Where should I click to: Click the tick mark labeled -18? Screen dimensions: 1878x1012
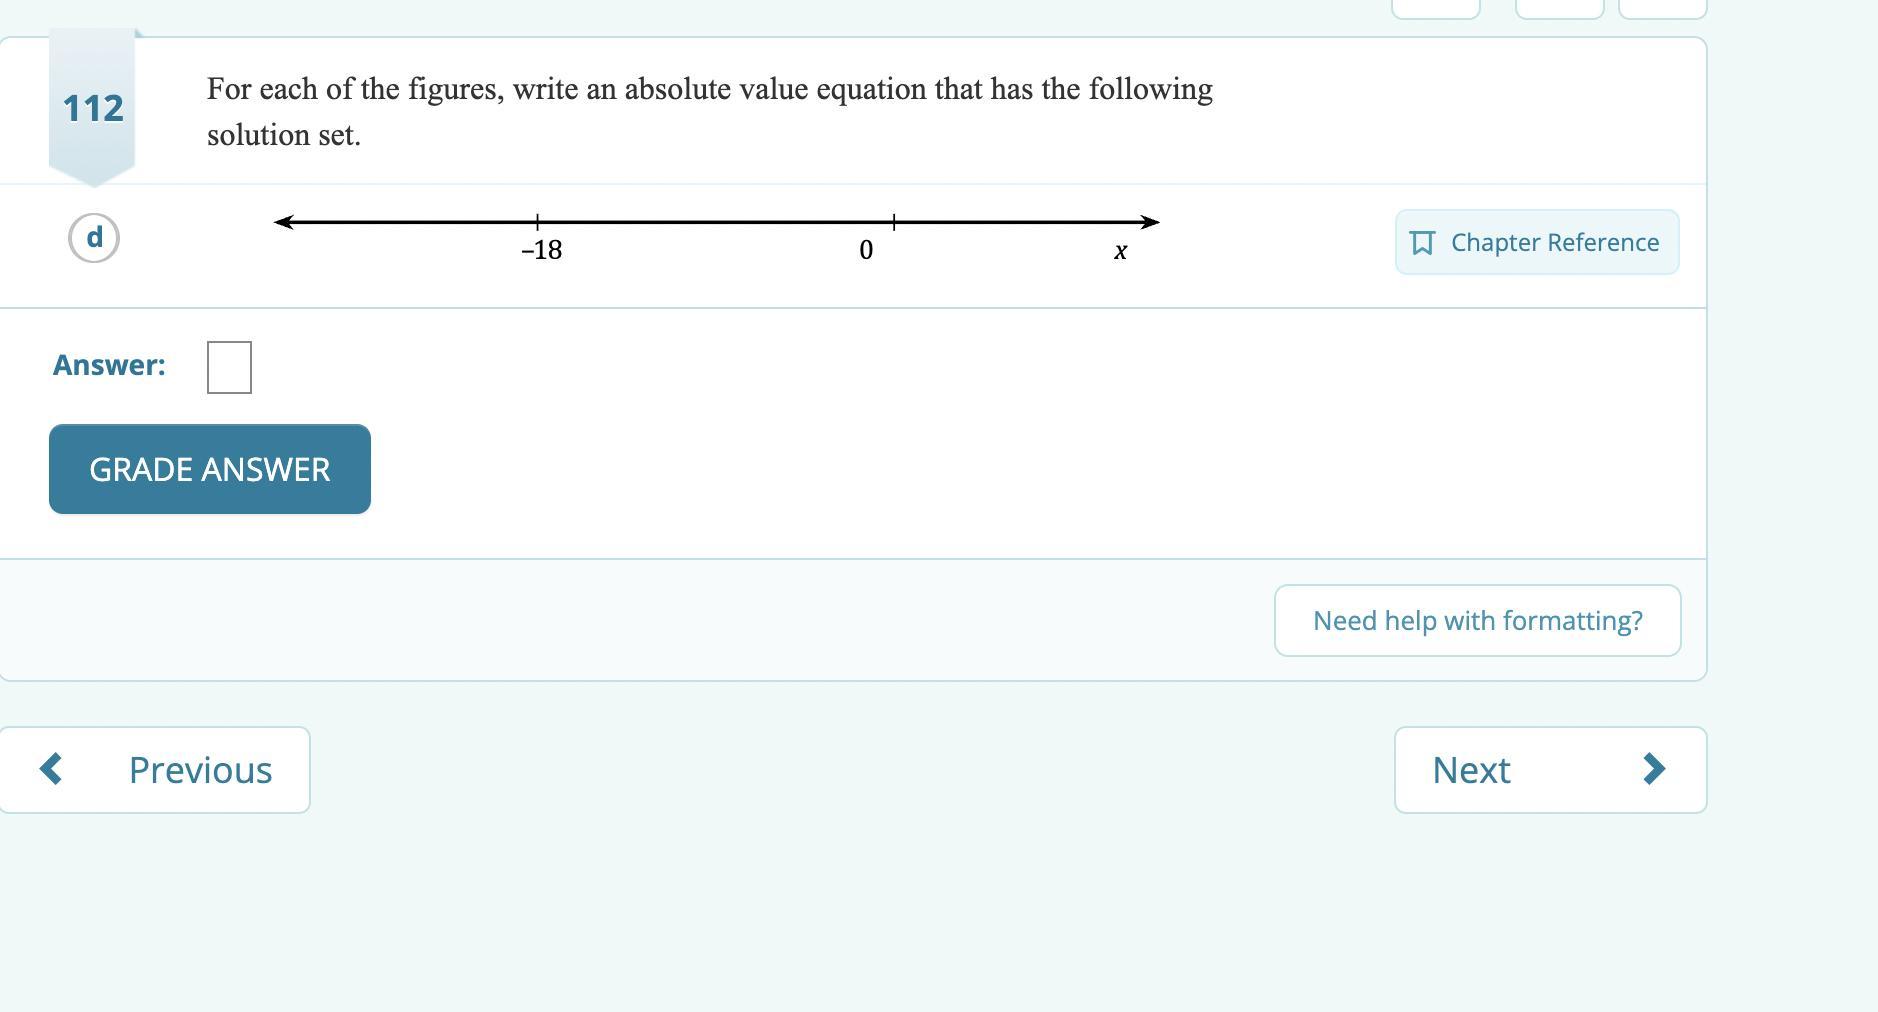tap(537, 222)
